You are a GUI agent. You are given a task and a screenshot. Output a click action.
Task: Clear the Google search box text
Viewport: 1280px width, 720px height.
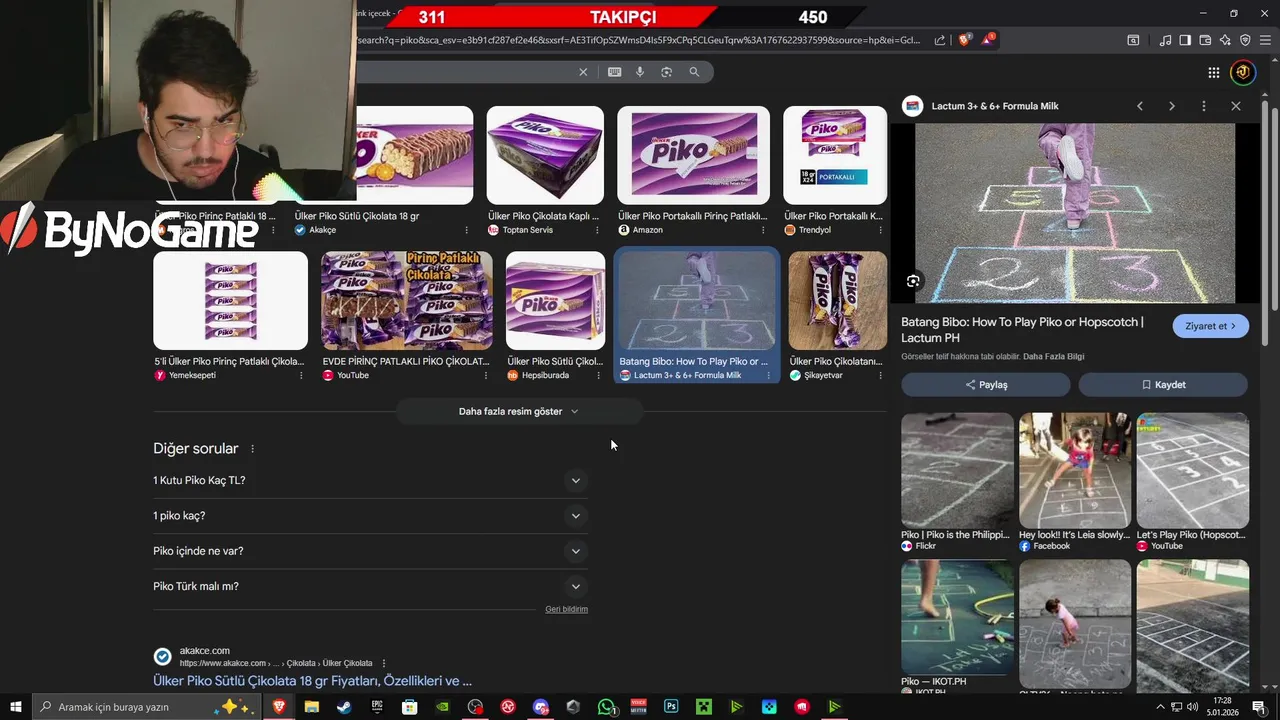[583, 72]
